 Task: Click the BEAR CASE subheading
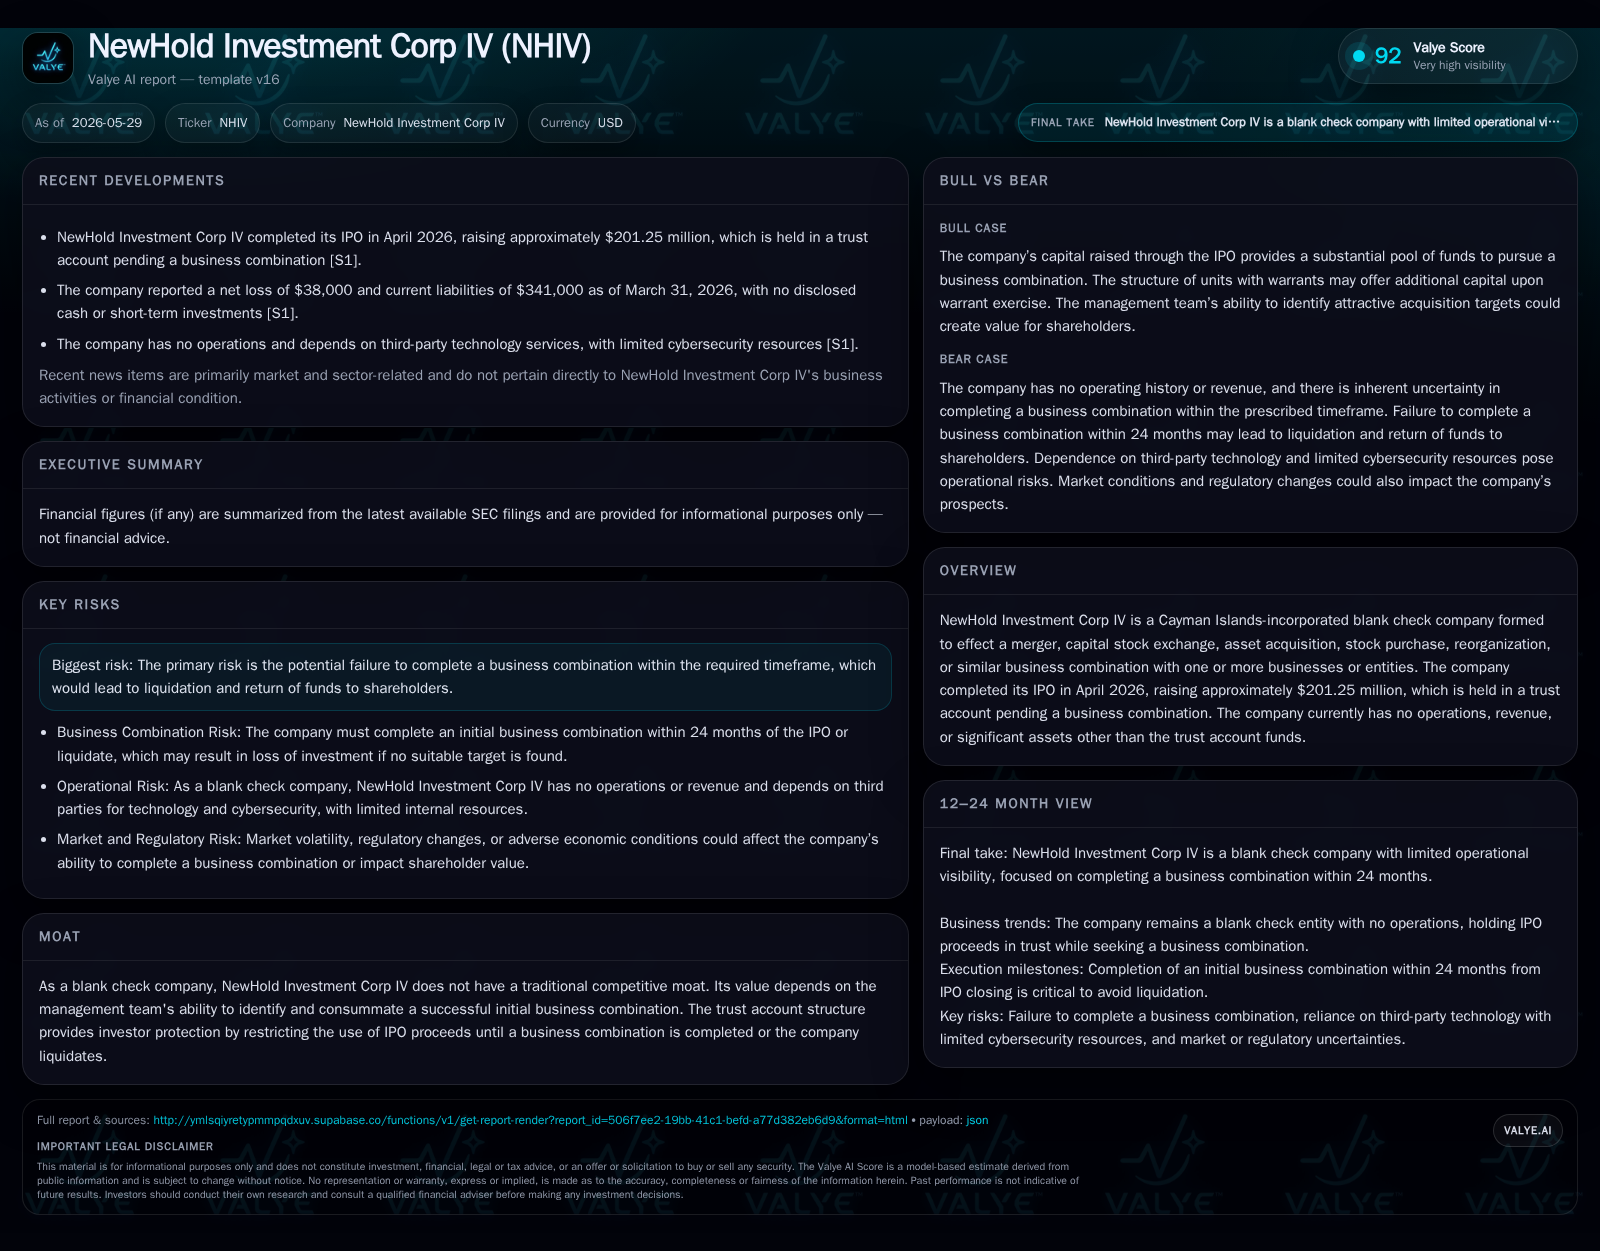tap(974, 360)
